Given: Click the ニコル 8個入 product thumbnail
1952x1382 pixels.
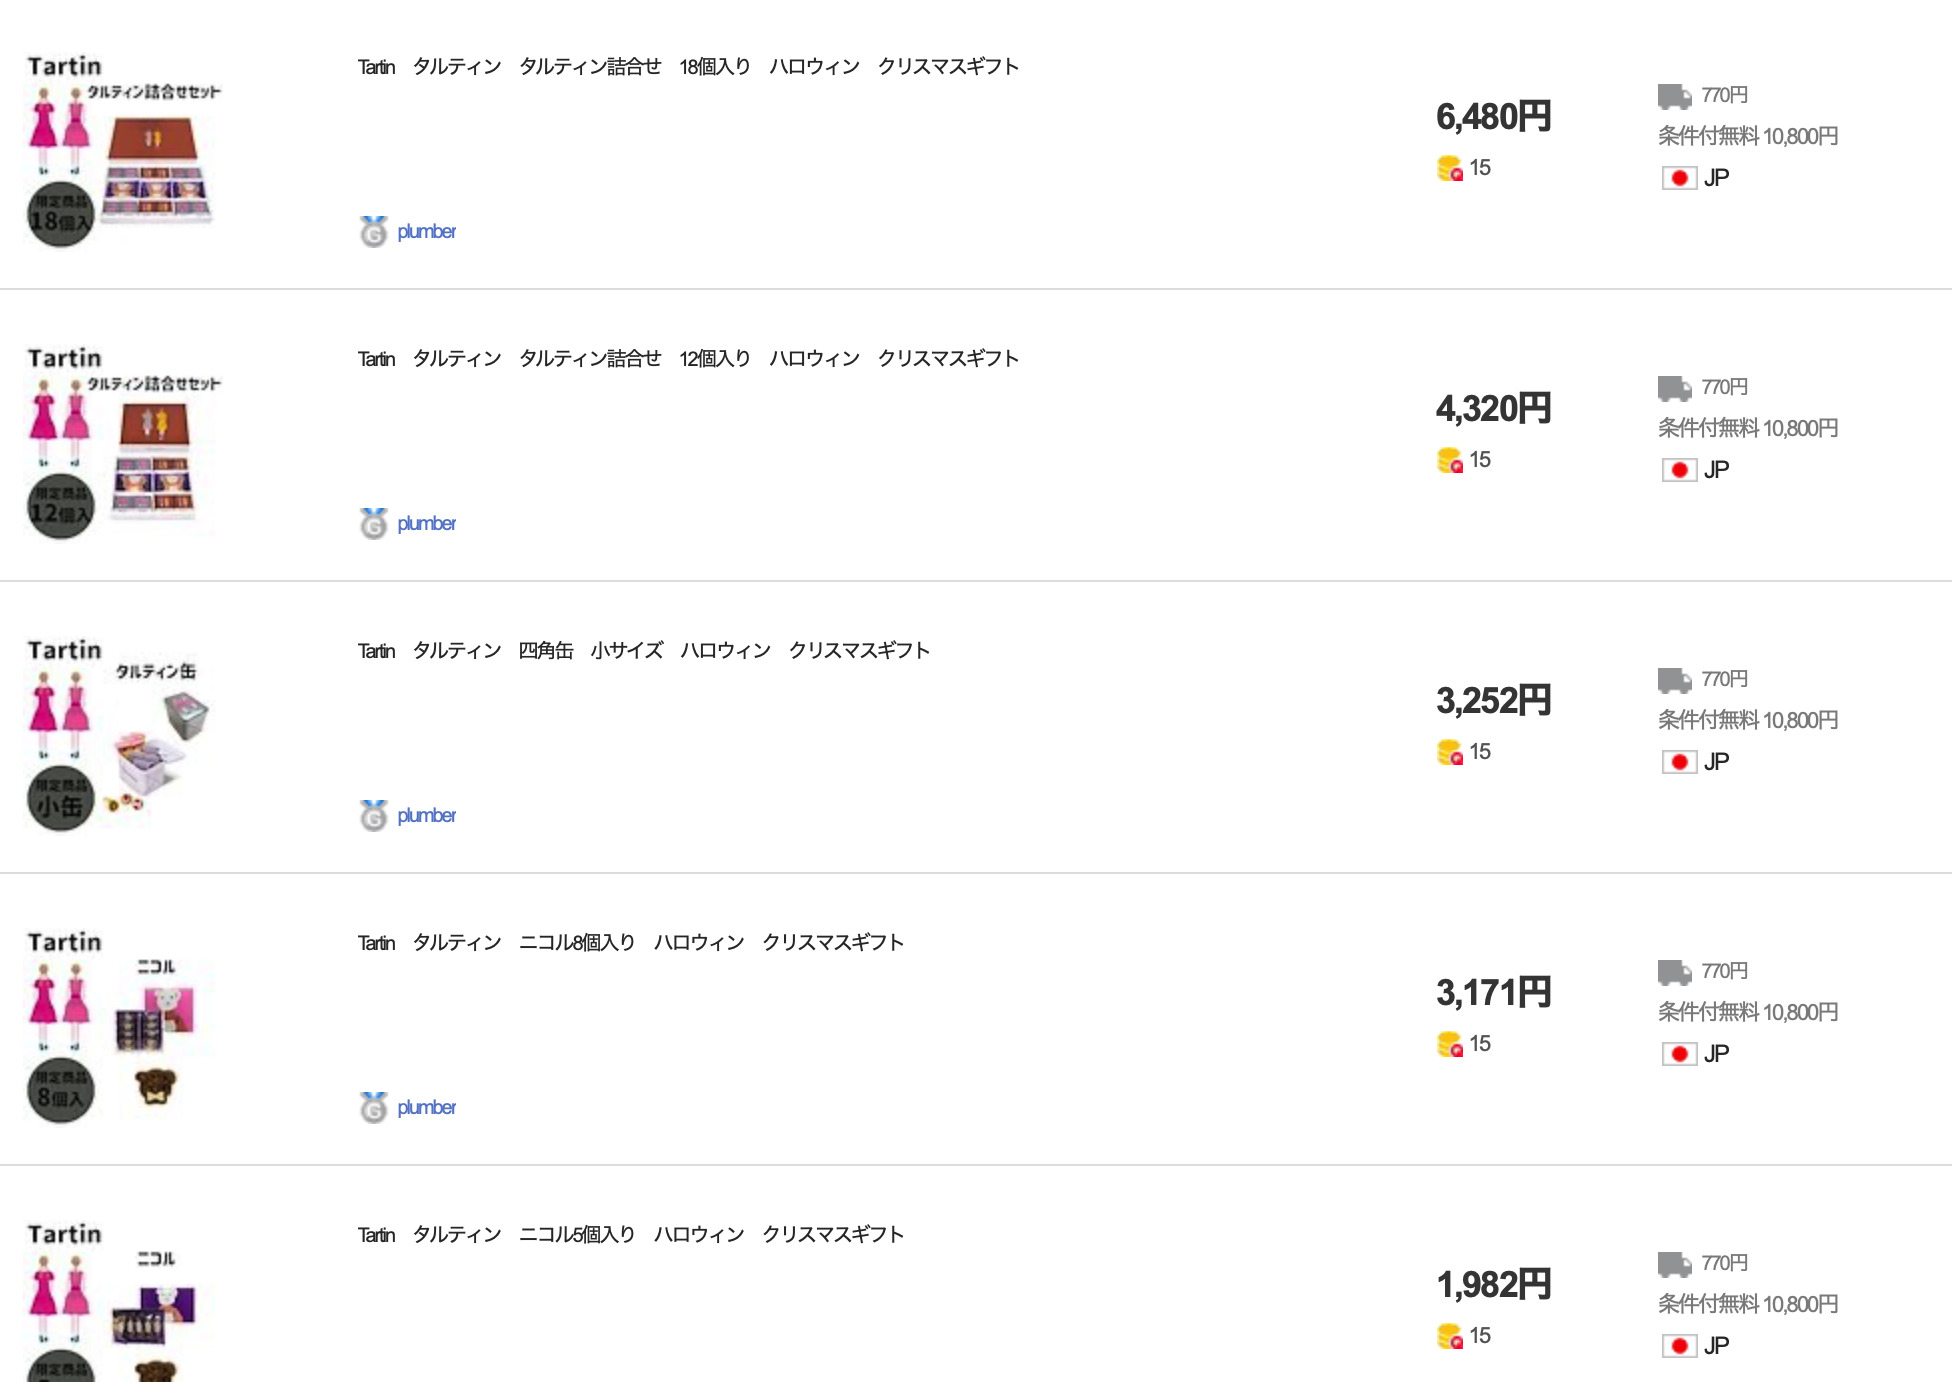Looking at the screenshot, I should point(124,1026).
